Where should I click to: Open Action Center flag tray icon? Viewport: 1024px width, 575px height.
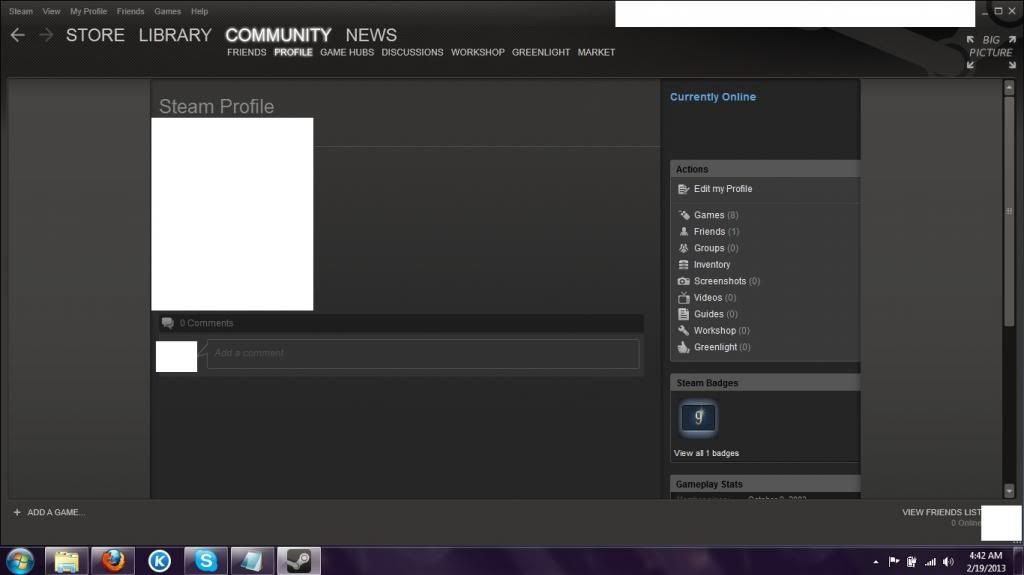[893, 562]
